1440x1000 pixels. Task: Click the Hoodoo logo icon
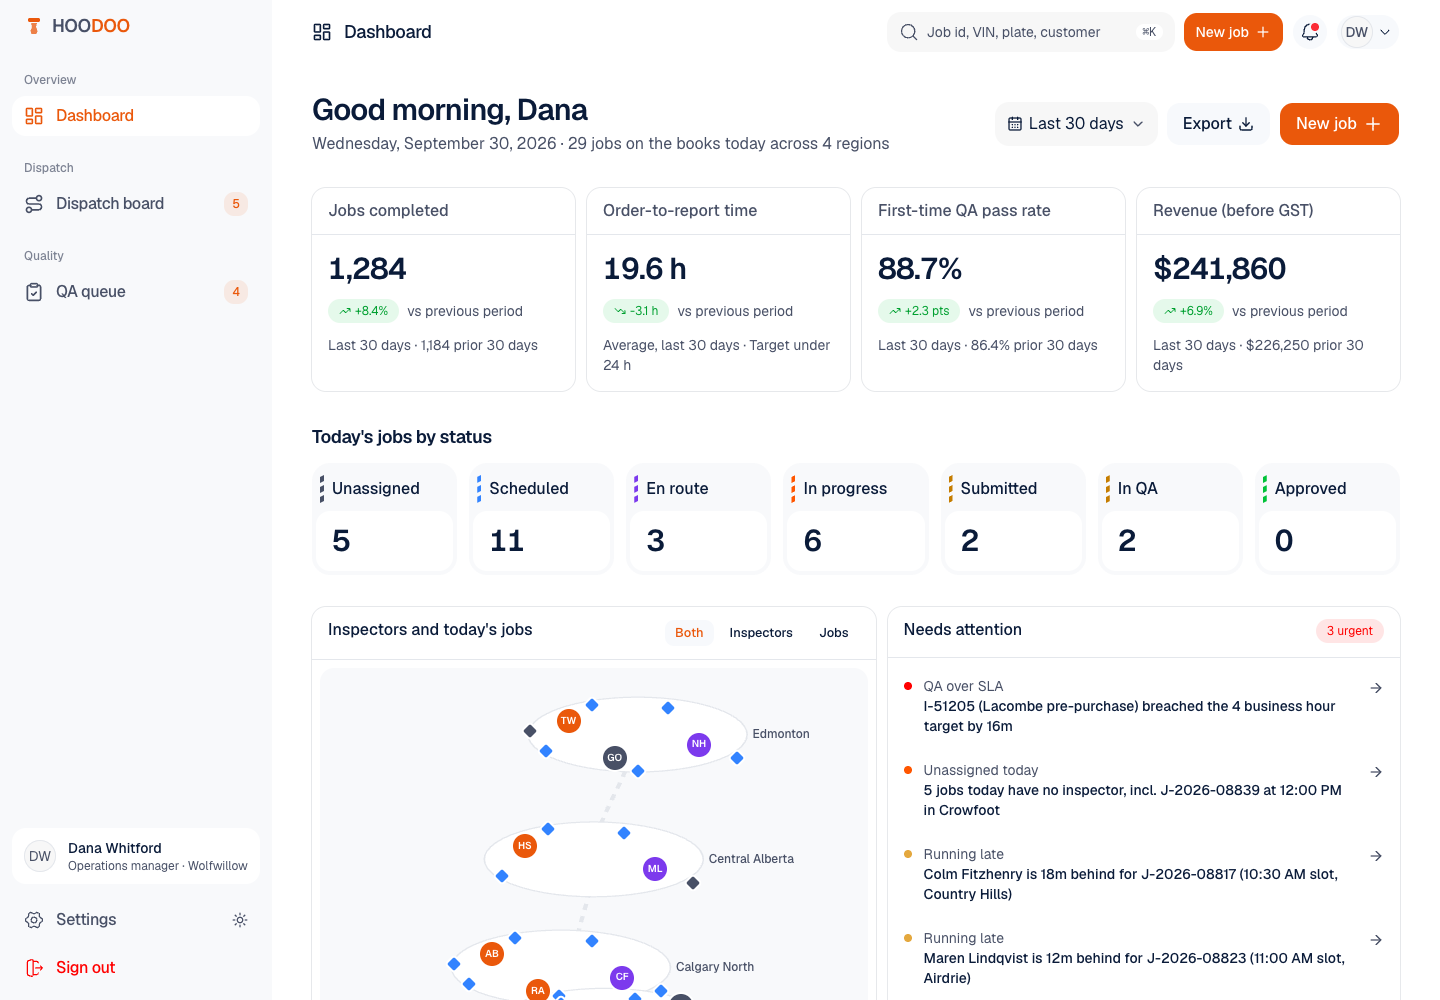point(34,26)
